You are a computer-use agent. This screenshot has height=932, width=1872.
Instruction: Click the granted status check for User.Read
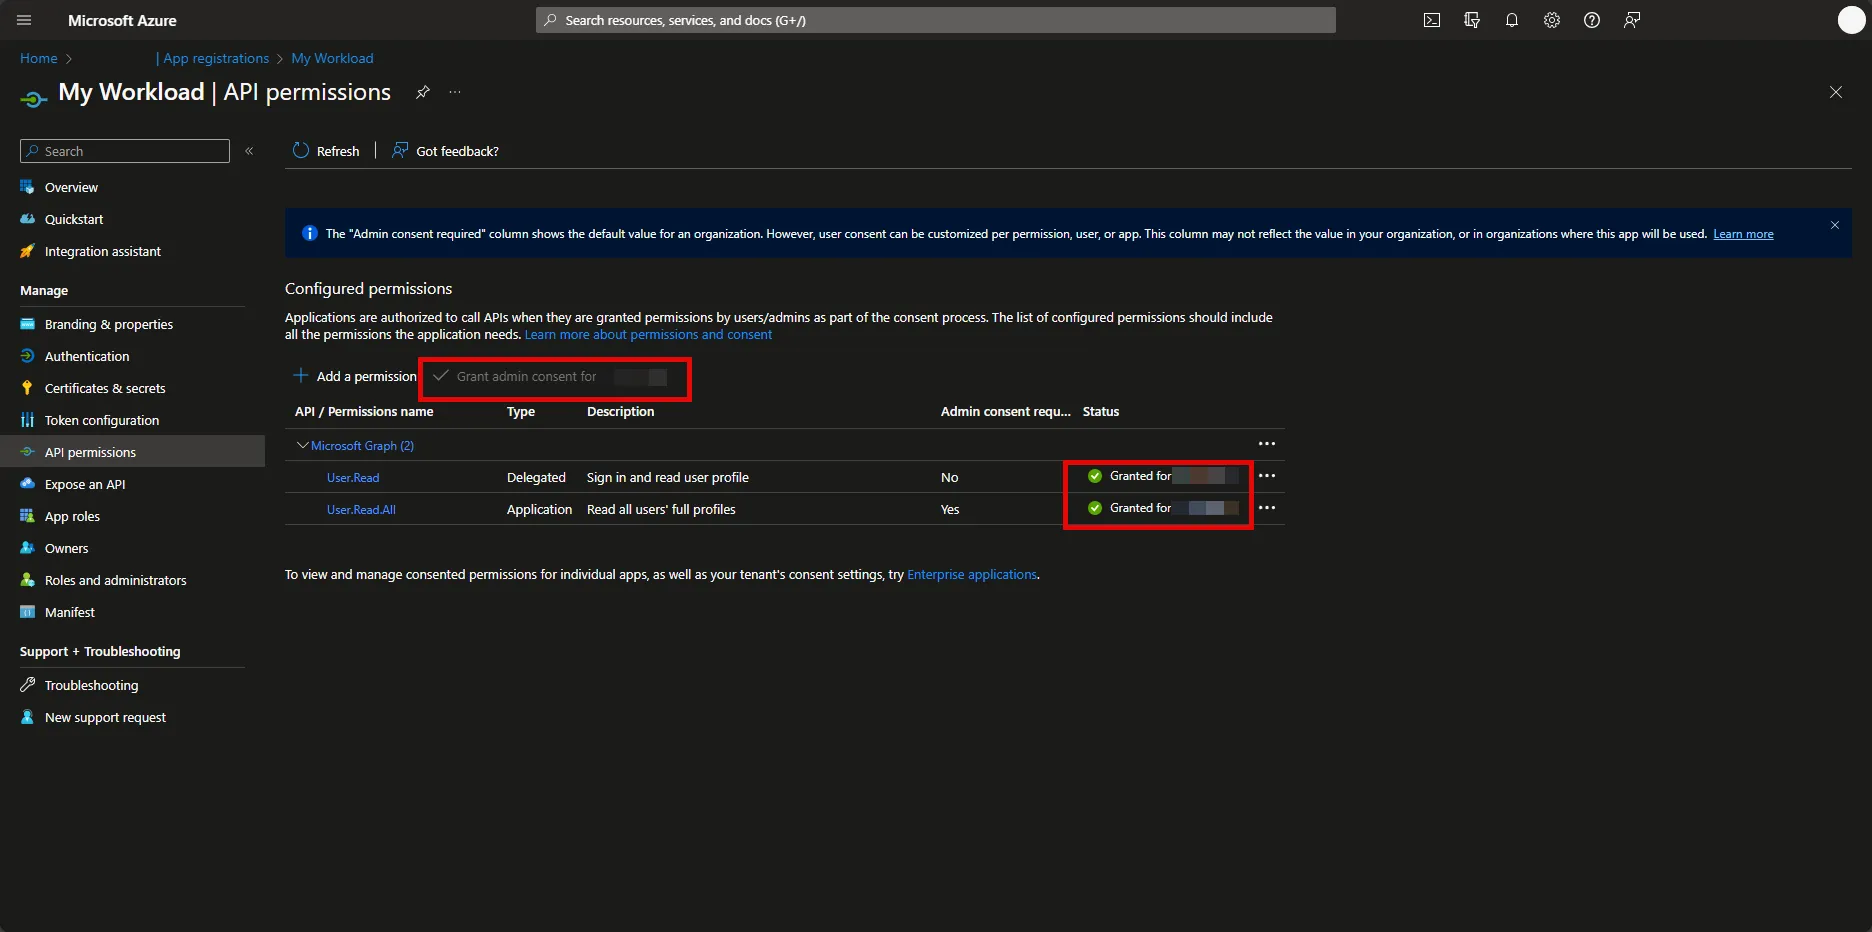click(x=1095, y=476)
